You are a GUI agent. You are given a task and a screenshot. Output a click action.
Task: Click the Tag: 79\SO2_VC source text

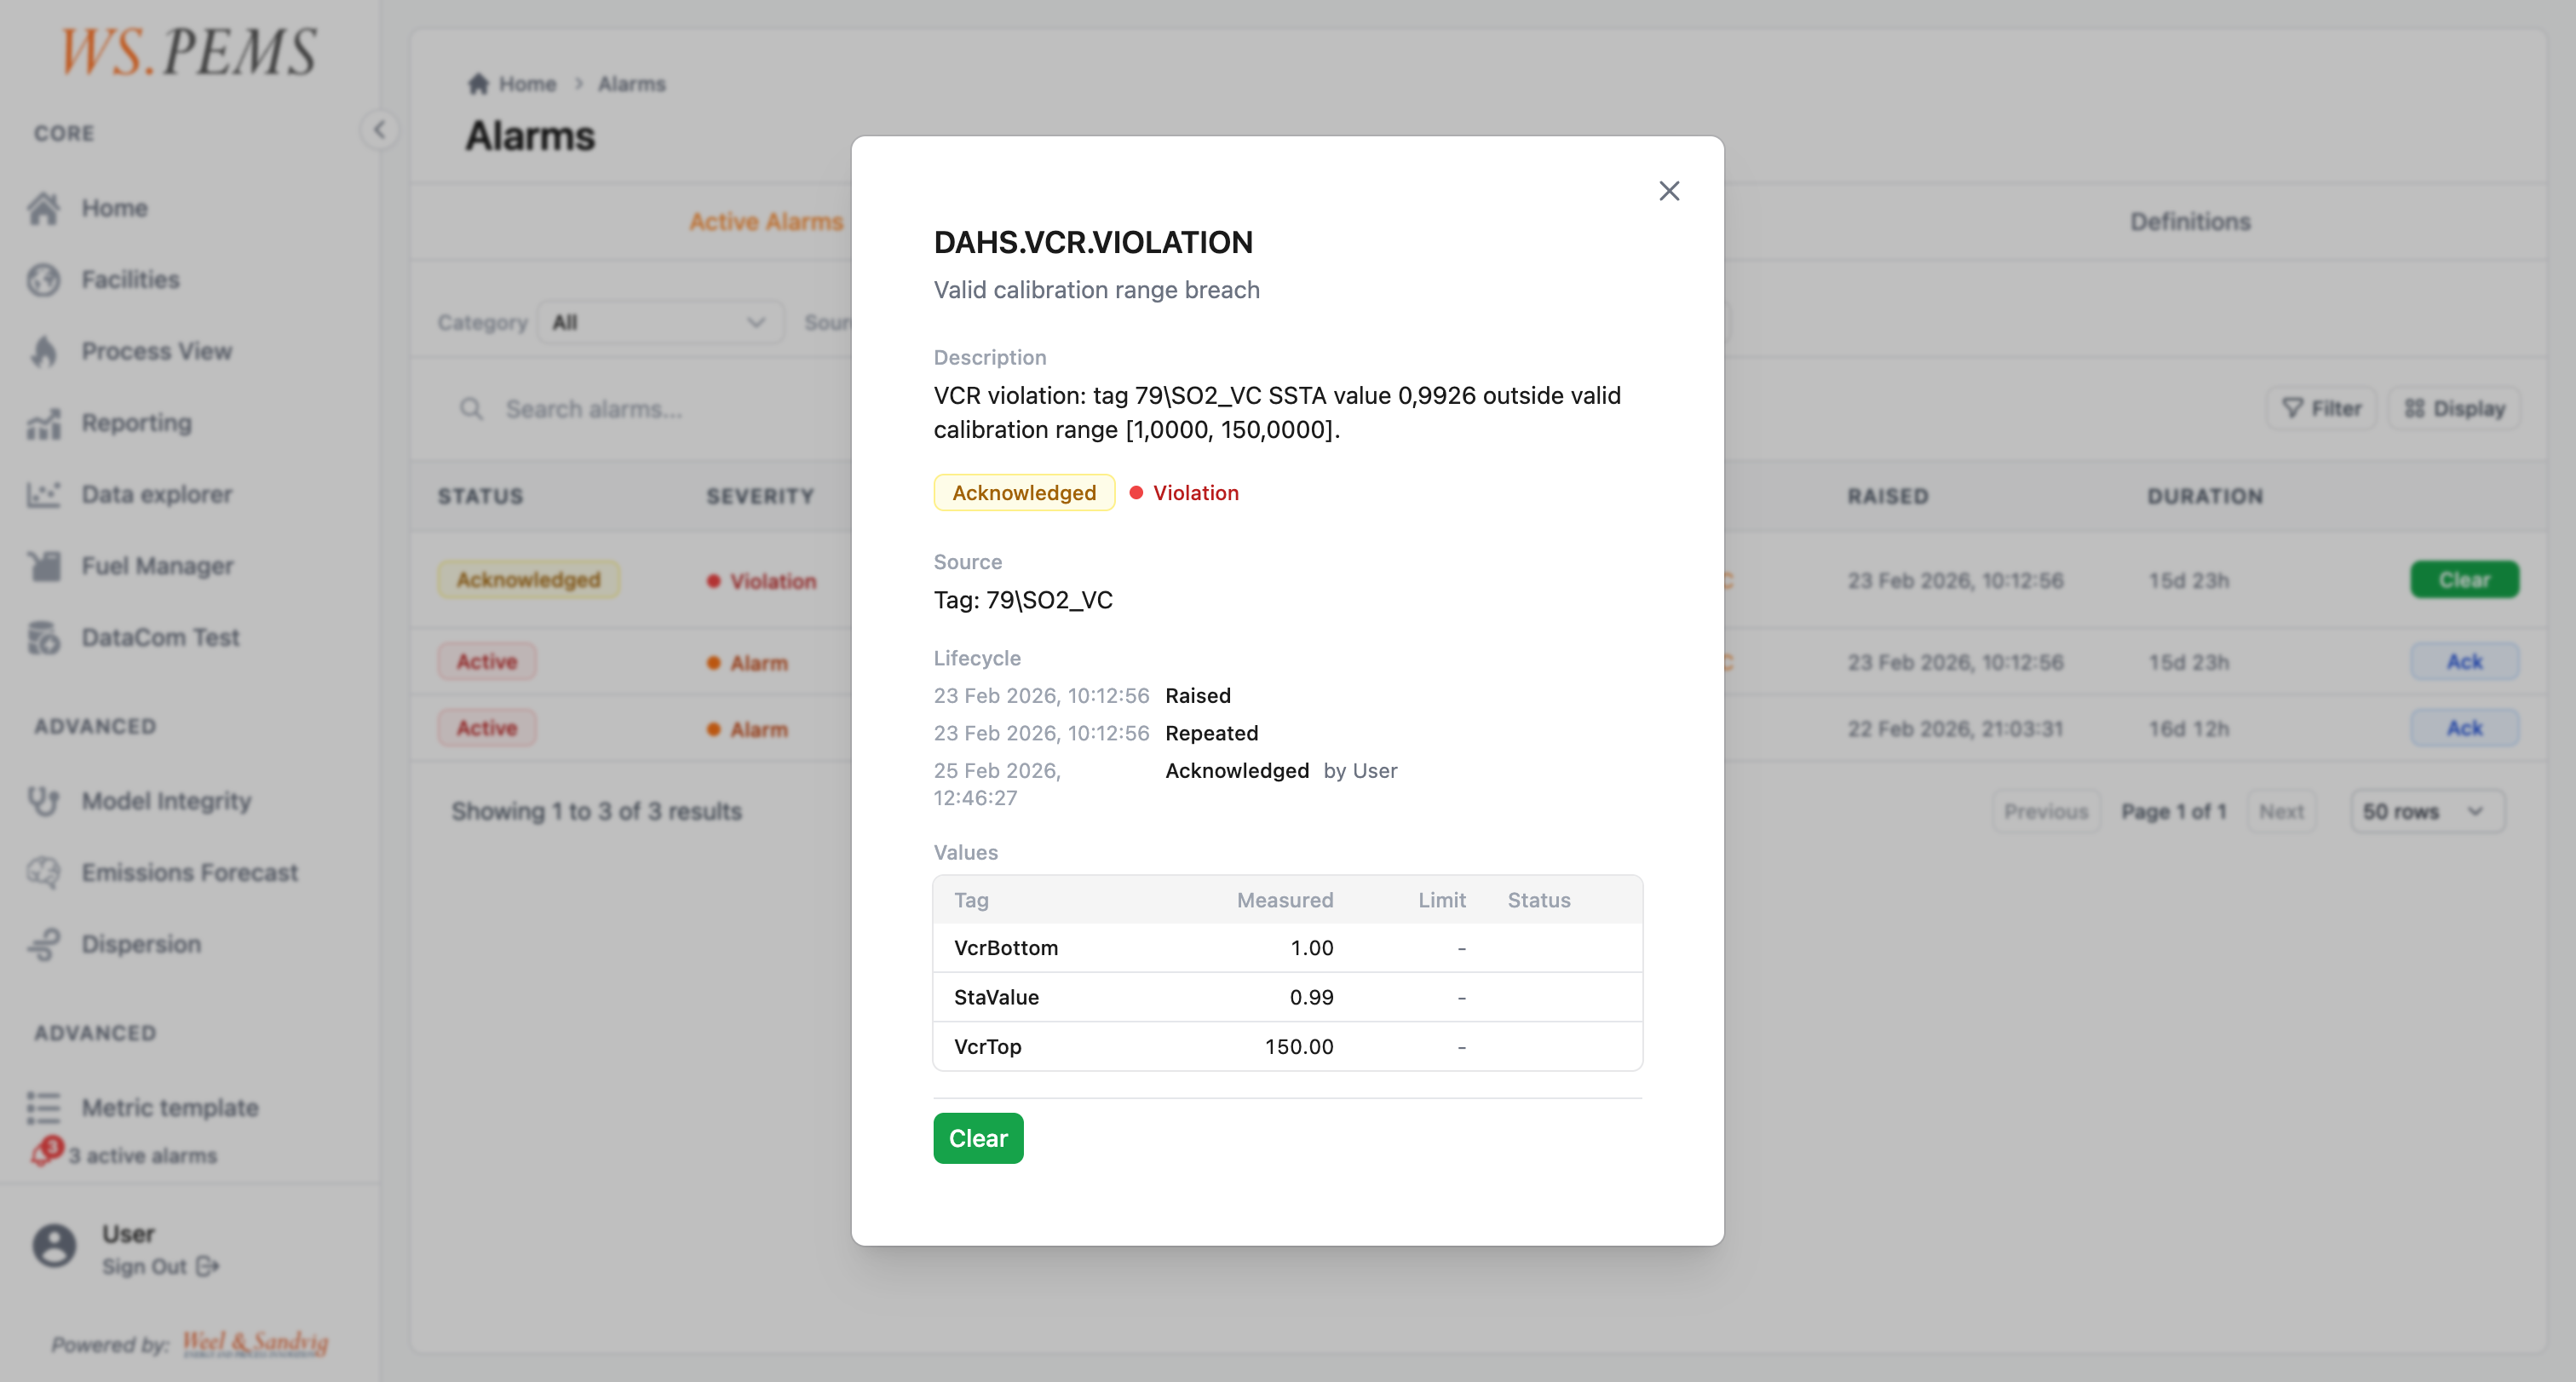click(1023, 600)
